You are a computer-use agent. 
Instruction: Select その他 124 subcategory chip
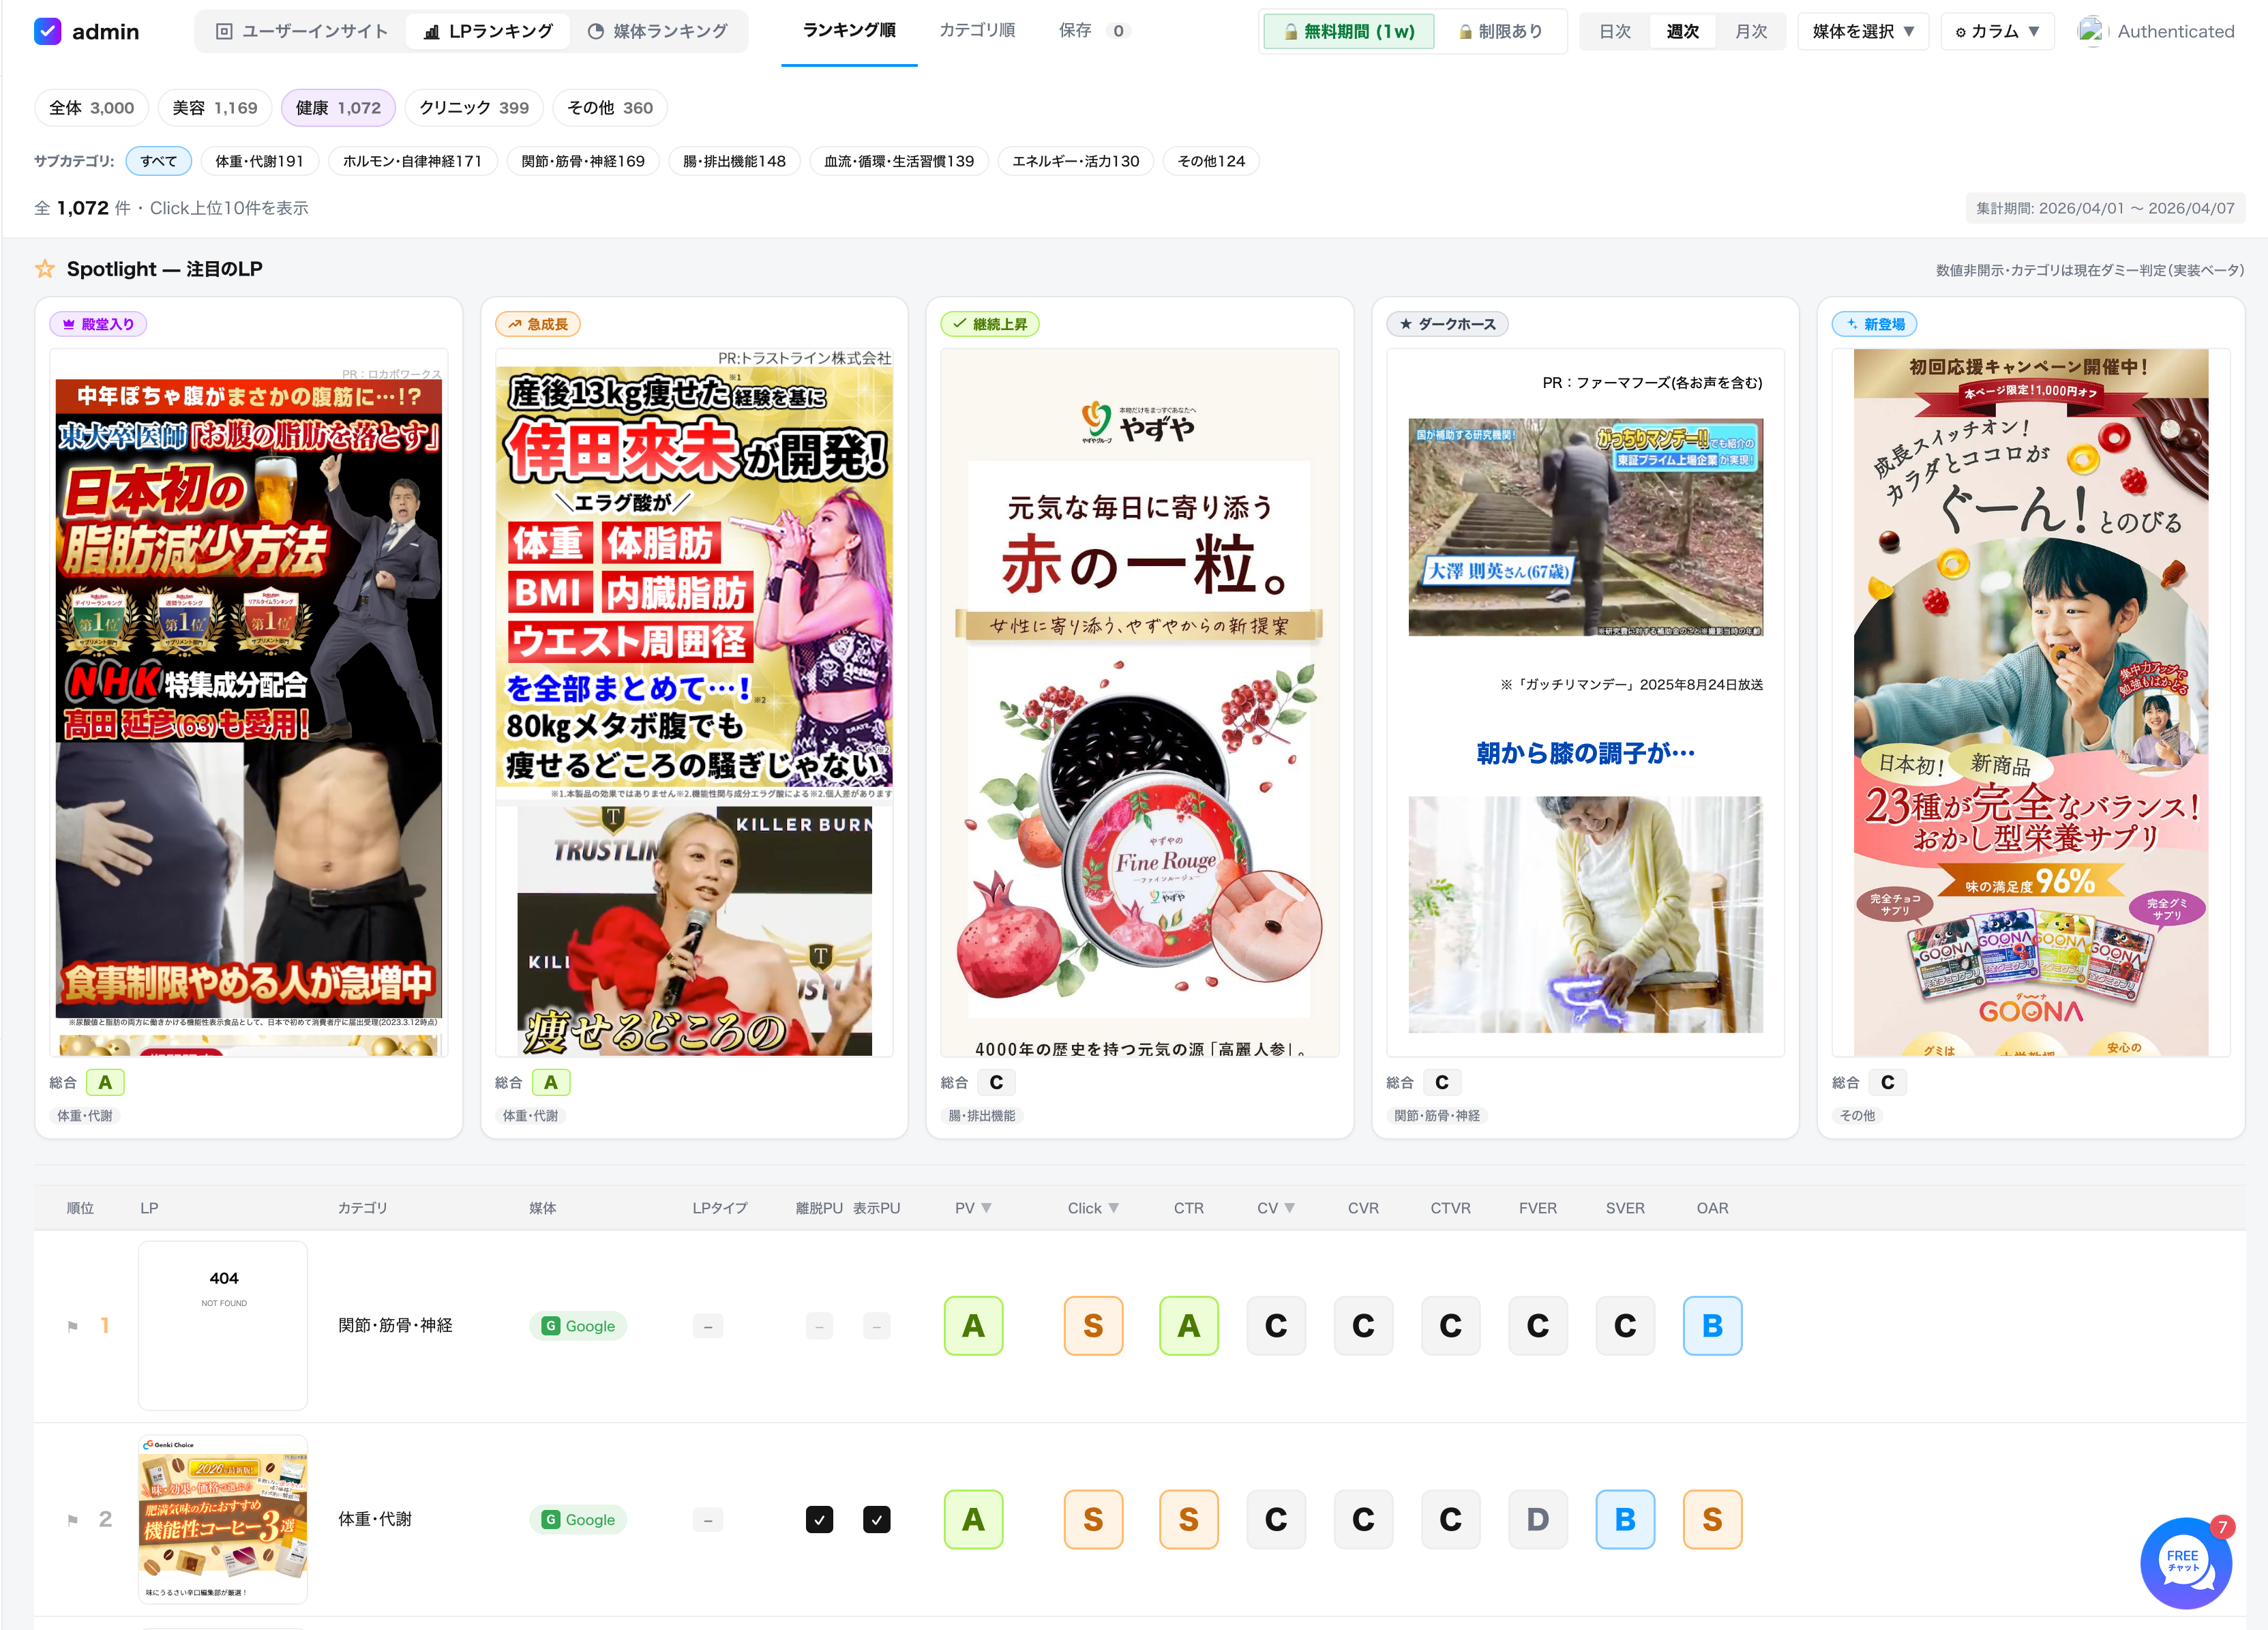coord(1211,161)
